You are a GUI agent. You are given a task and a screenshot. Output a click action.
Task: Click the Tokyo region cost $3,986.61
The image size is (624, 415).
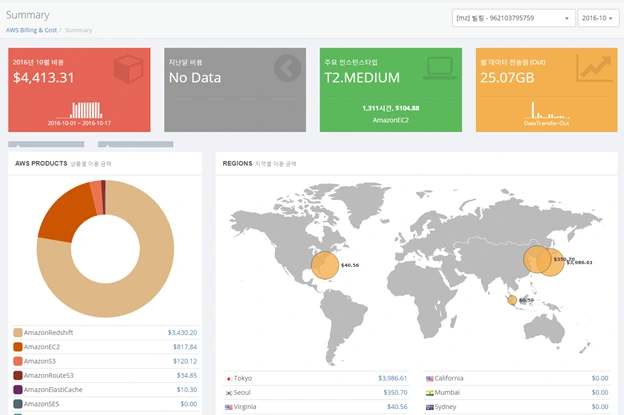[x=392, y=378]
